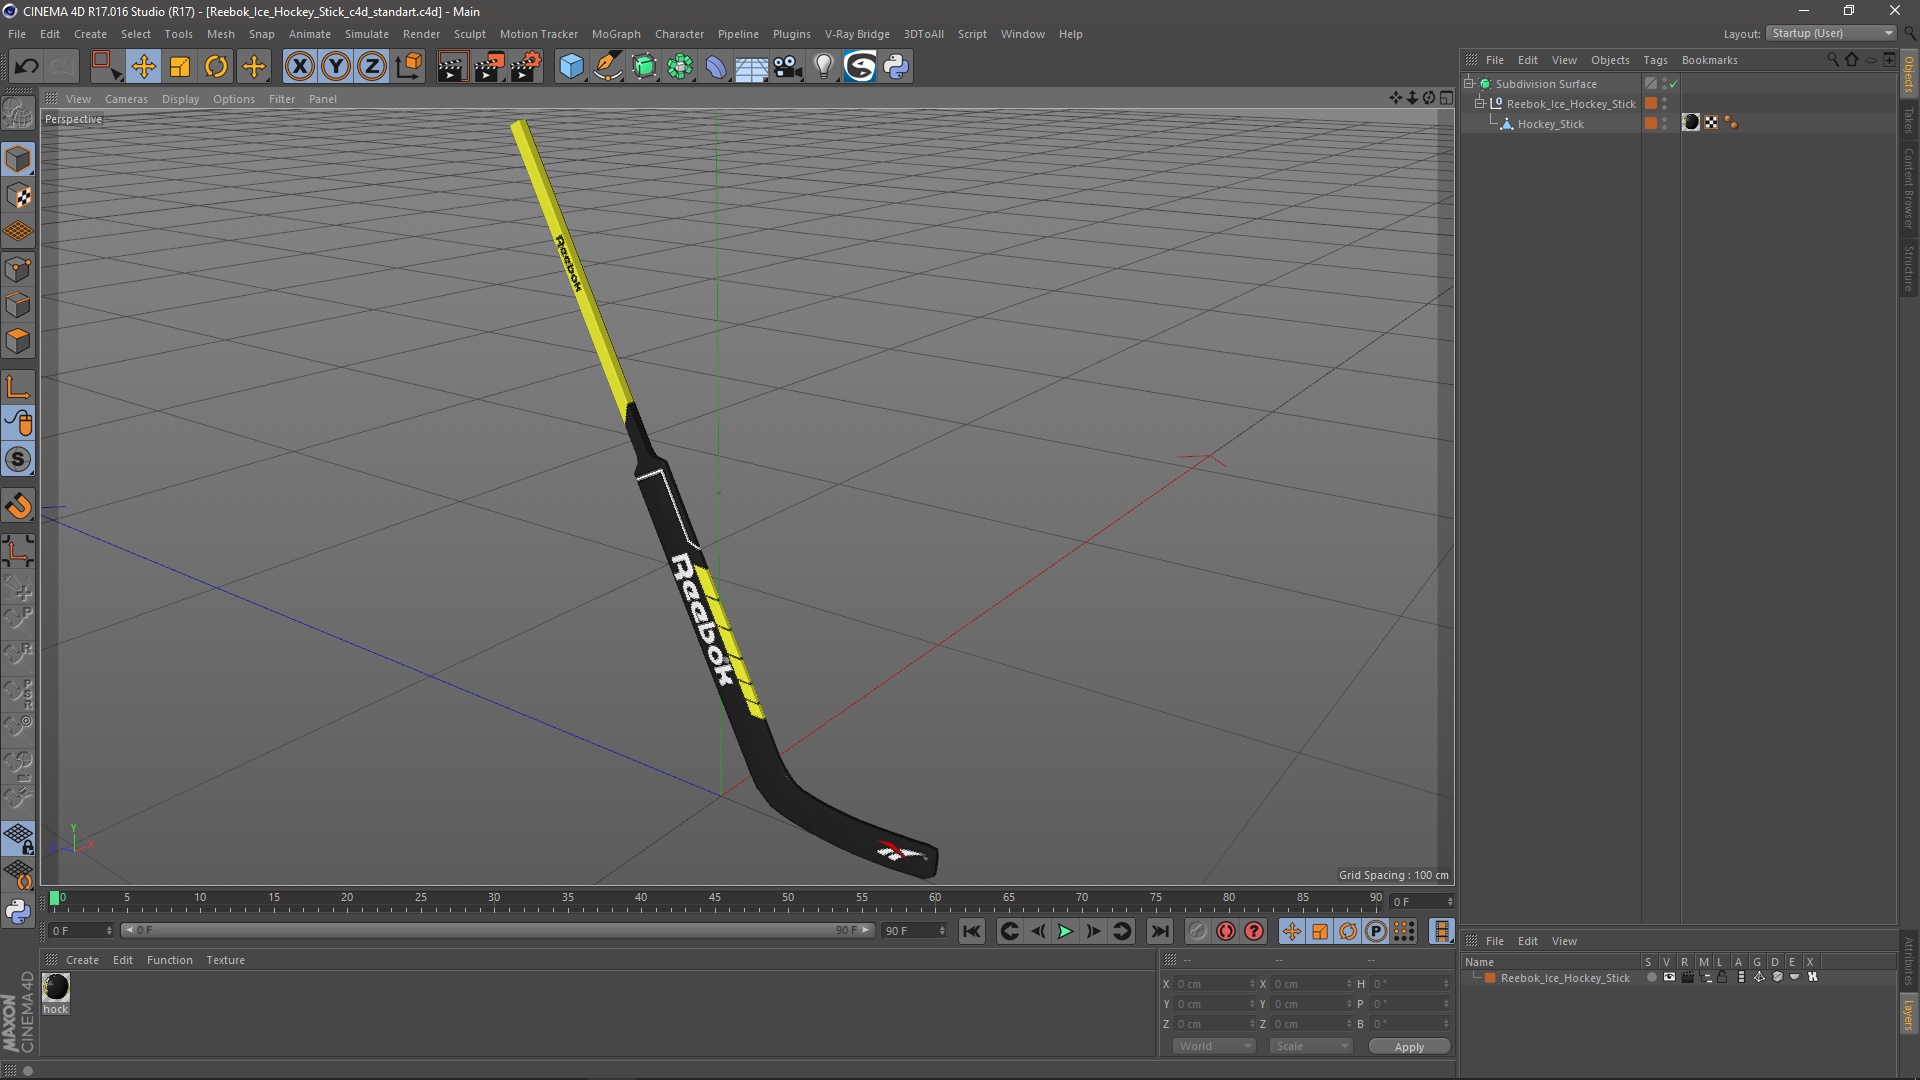Render to Picture Viewer
The image size is (1920, 1080).
click(489, 67)
